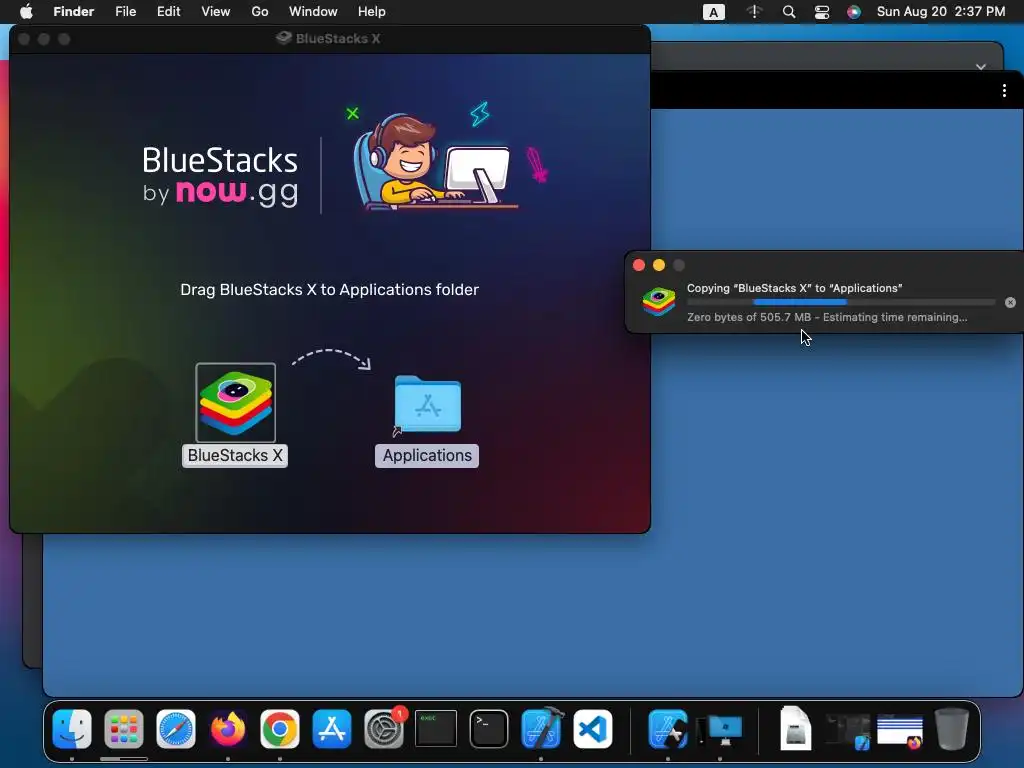Open System Preferences with notification badge

point(384,729)
